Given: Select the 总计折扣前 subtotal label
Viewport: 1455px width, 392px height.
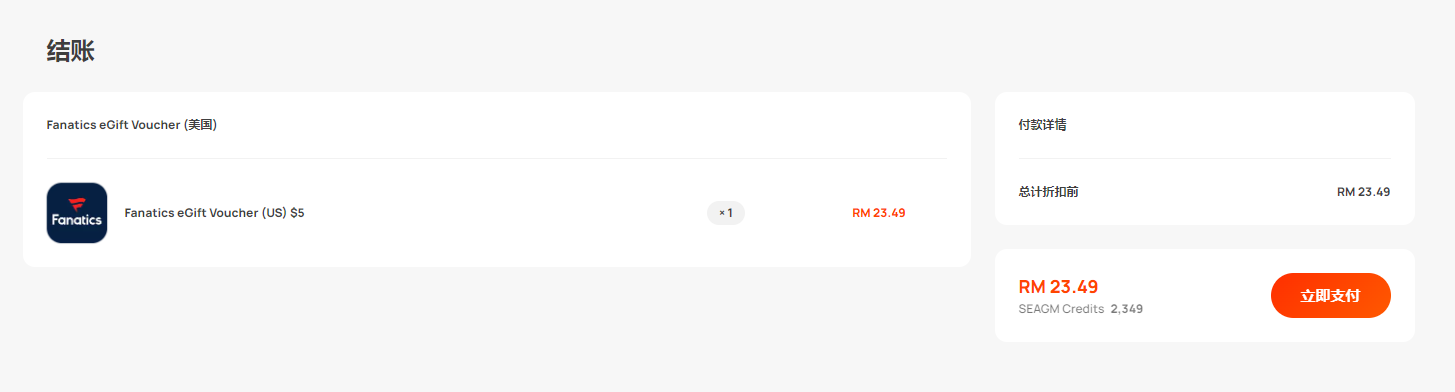Looking at the screenshot, I should (x=1048, y=191).
